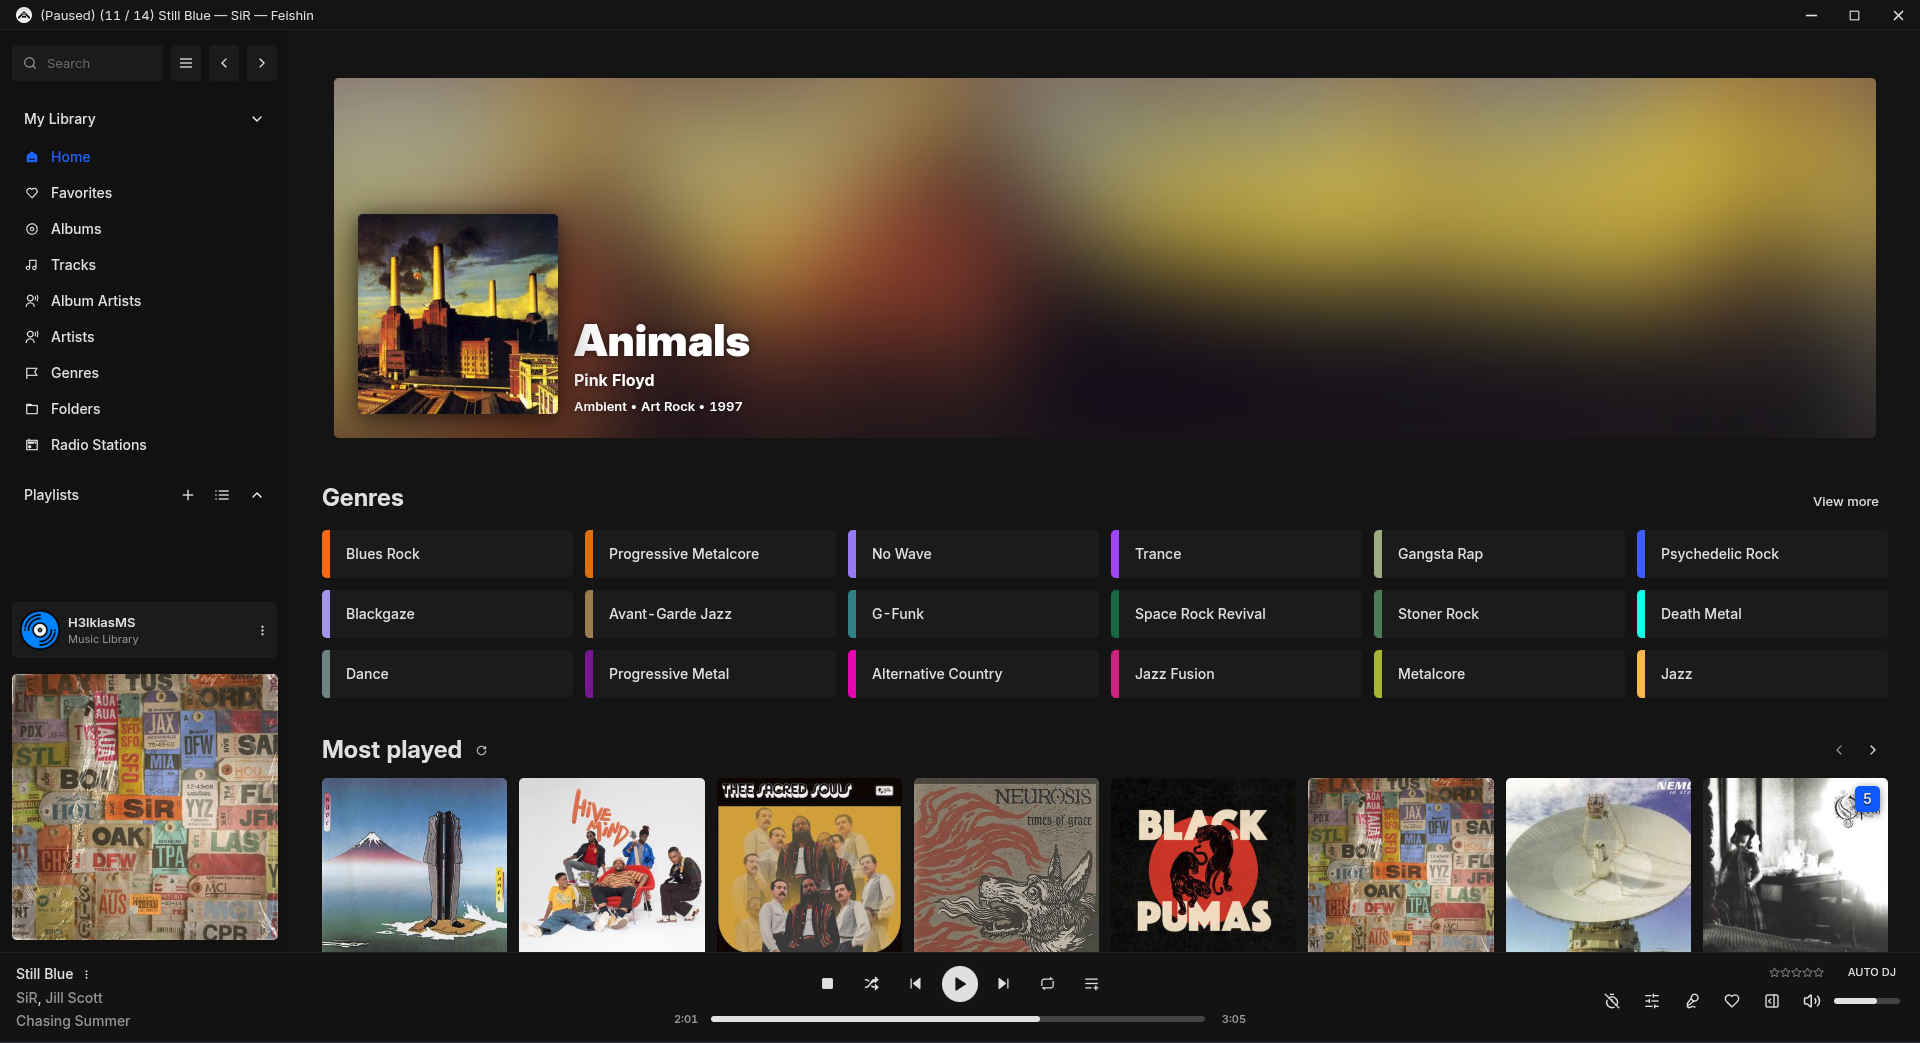This screenshot has height=1043, width=1920.
Task: Seek within the track progress bar
Action: click(x=958, y=1019)
